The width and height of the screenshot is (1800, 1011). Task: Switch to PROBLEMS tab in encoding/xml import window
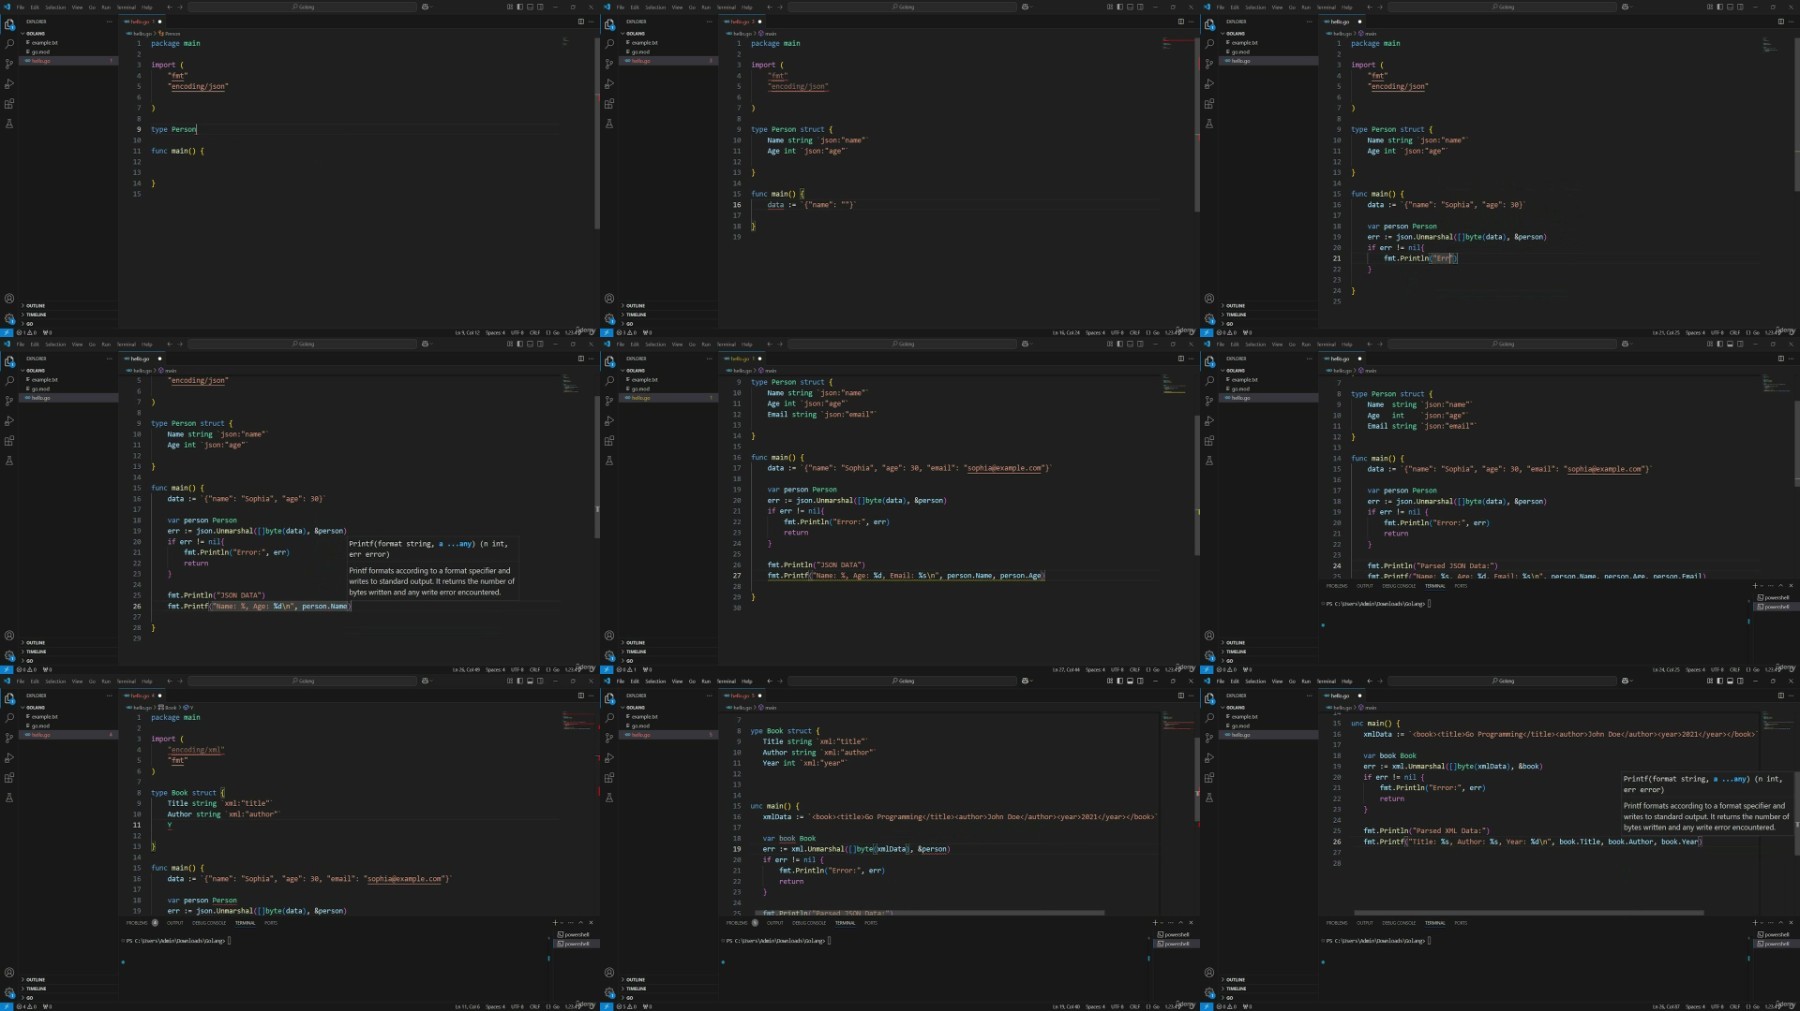[x=137, y=923]
